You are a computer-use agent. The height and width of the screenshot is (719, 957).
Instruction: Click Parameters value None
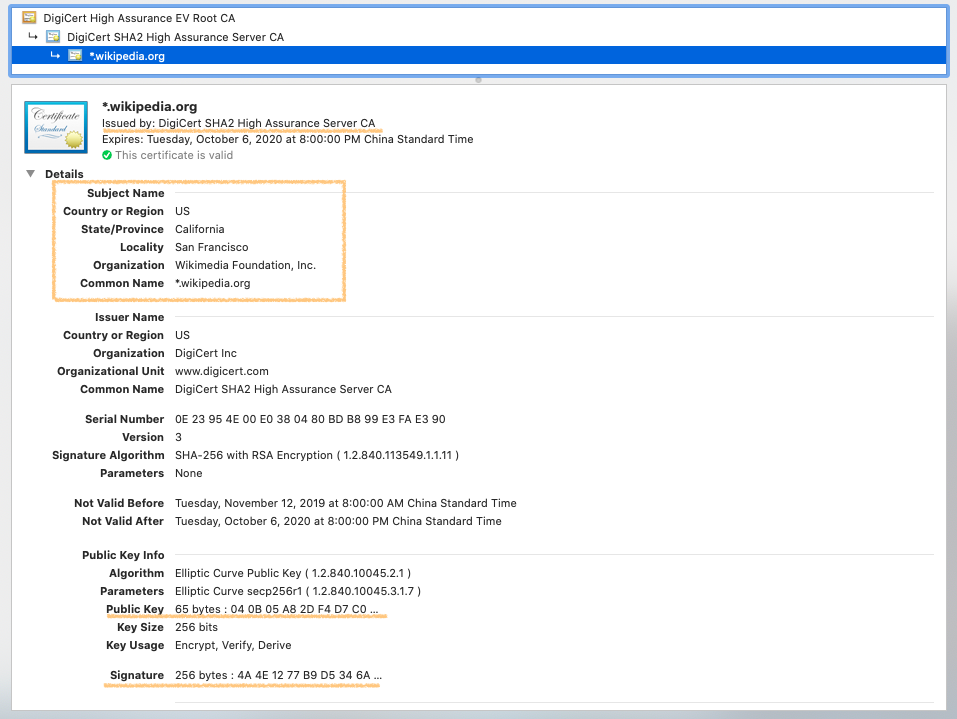(189, 473)
